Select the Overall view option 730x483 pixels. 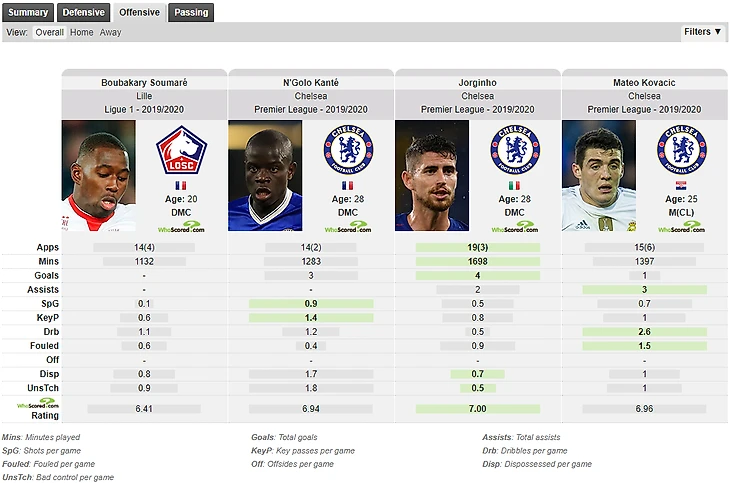pos(49,32)
